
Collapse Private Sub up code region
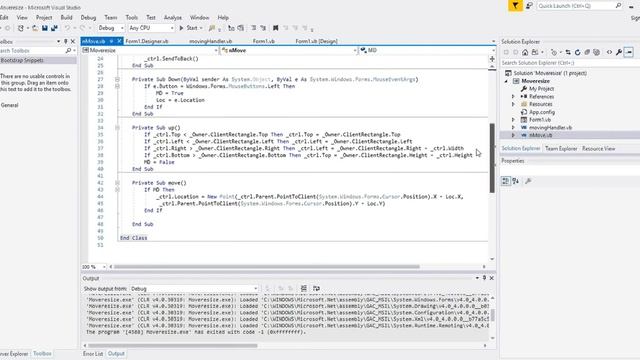117,128
